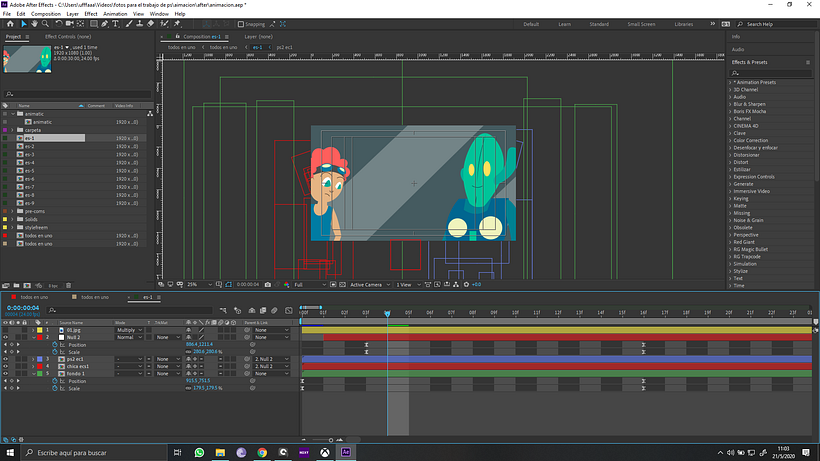Take a snapshot with the camera icon
820x461 pixels.
click(x=268, y=285)
